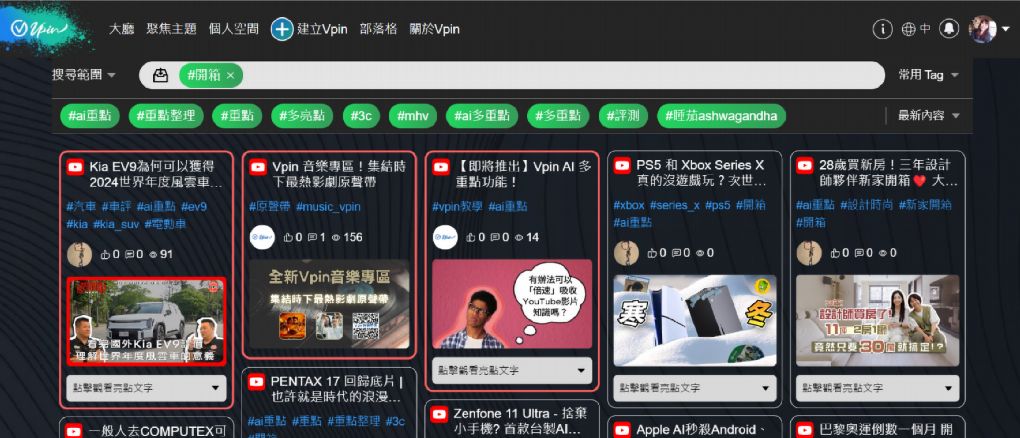The width and height of the screenshot is (1020, 438).
Task: Open 個人空間 nav item
Action: click(234, 29)
